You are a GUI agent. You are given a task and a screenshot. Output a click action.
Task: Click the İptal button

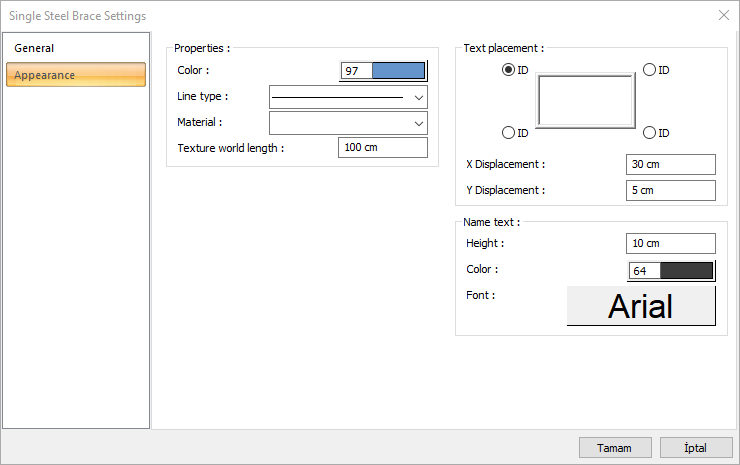[695, 447]
